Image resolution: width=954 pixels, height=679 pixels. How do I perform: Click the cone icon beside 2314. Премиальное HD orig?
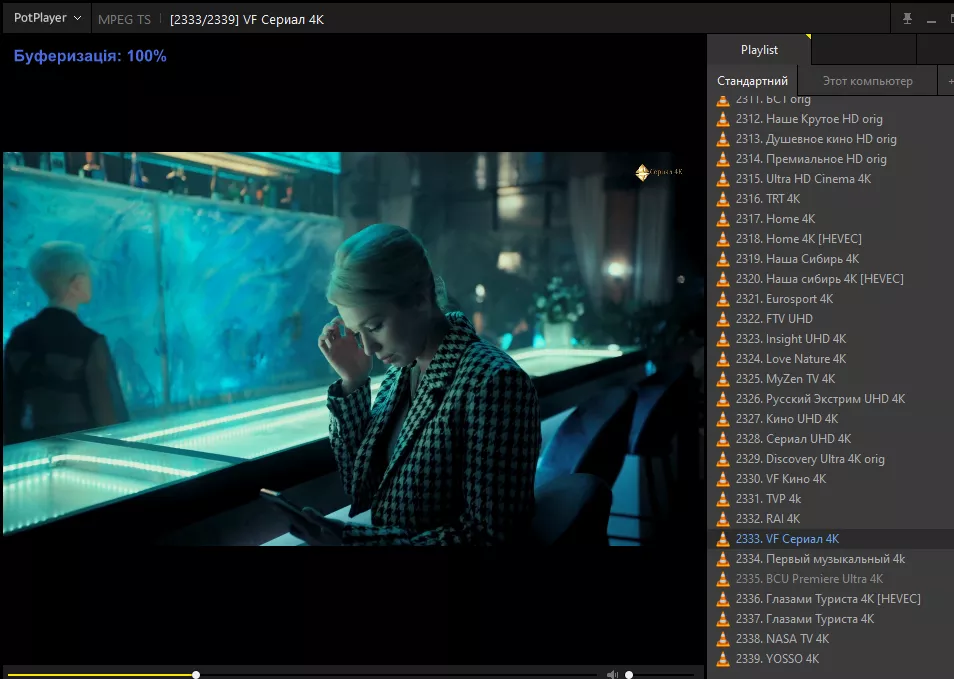click(723, 159)
